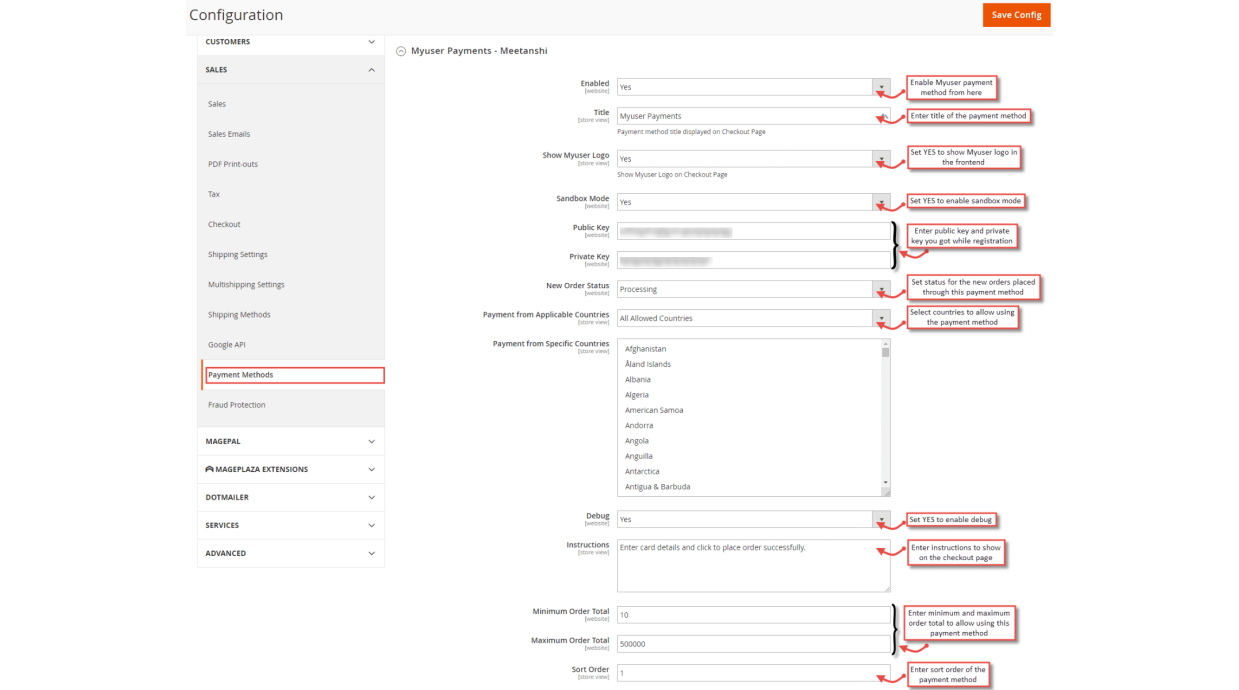Open PDF Print-outs settings

pos(232,164)
